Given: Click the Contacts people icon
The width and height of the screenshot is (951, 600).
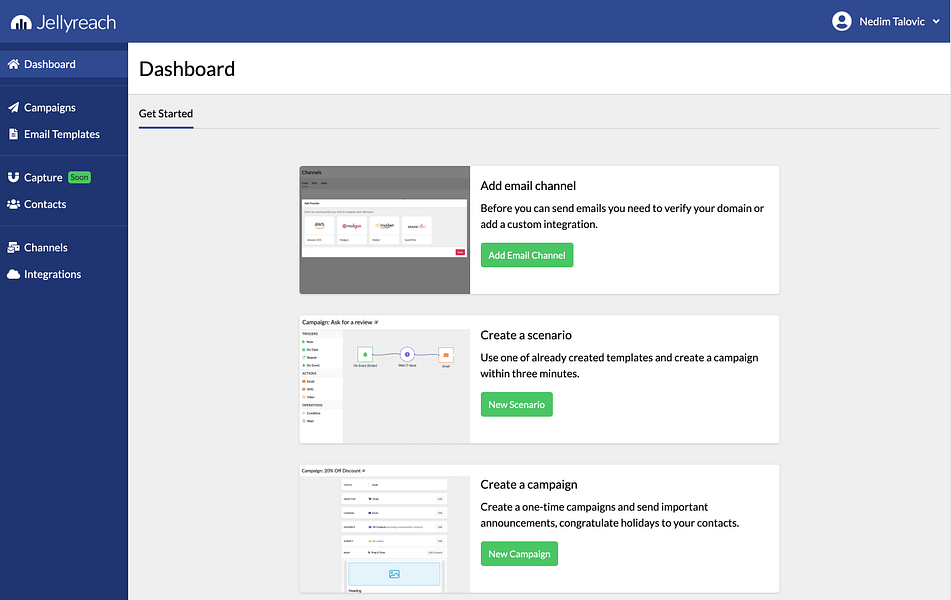Looking at the screenshot, I should click(x=13, y=204).
